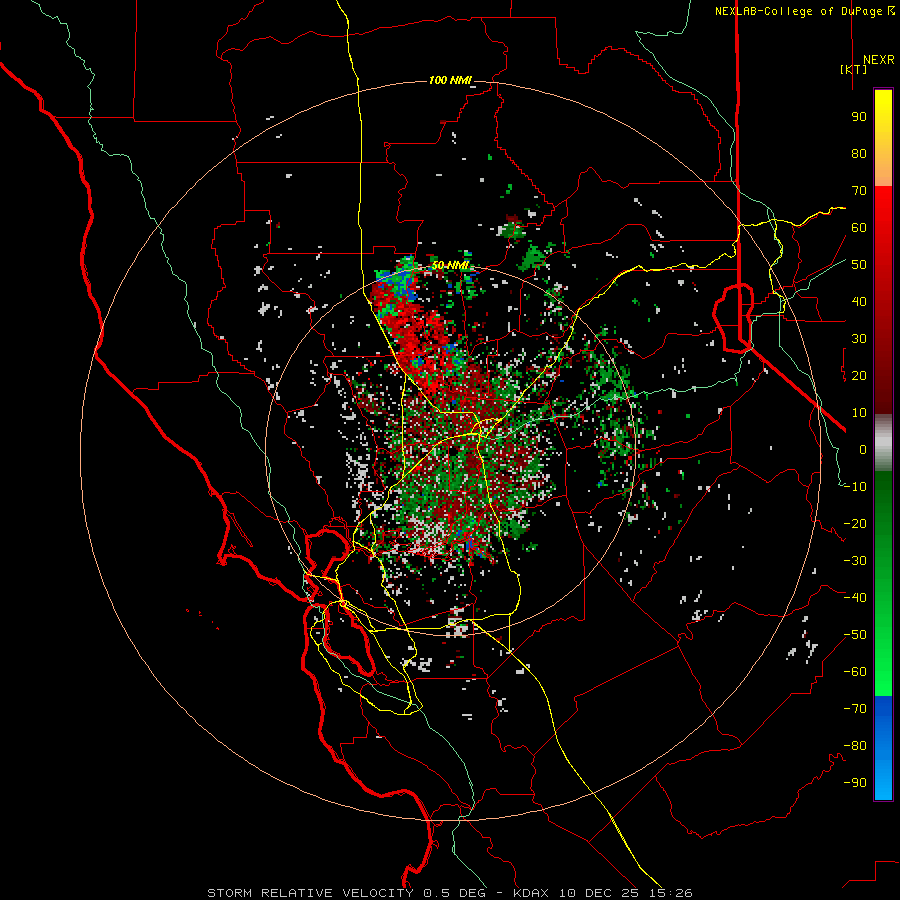Click the -40 value on velocity scale
The height and width of the screenshot is (900, 900).
[x=855, y=598]
